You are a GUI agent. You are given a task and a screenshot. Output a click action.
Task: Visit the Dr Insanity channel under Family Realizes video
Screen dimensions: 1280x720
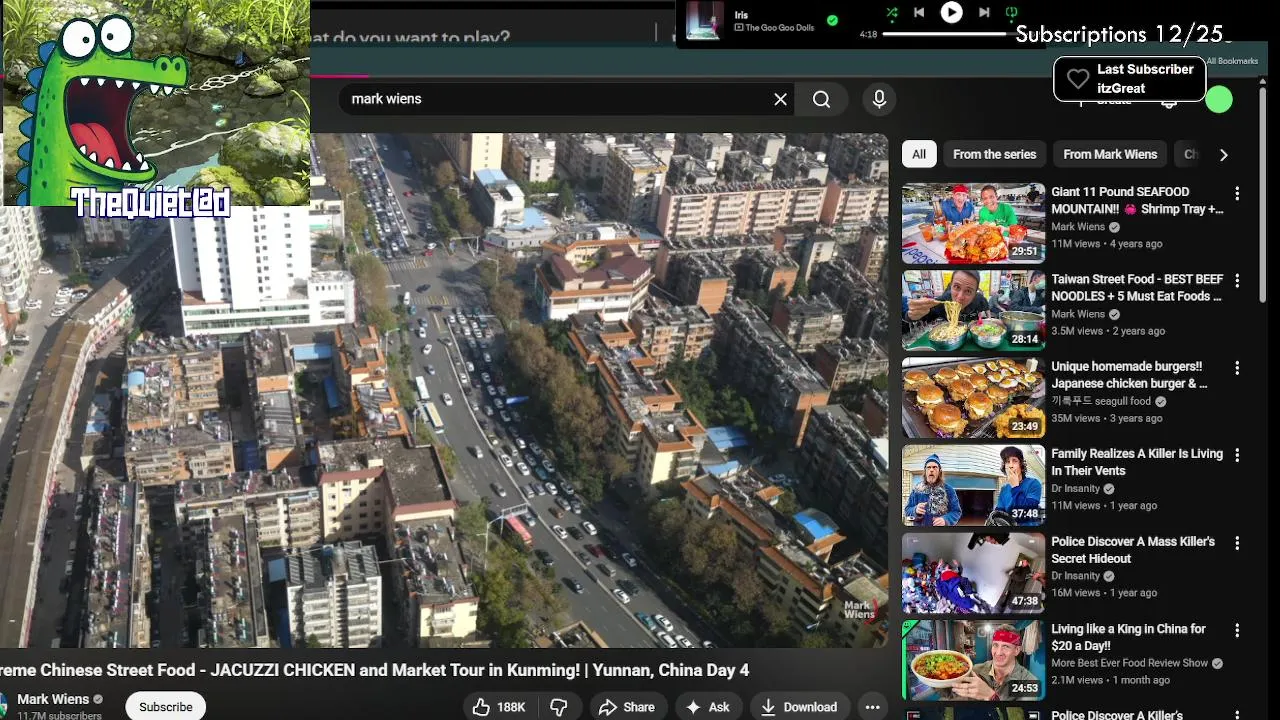pos(1076,488)
